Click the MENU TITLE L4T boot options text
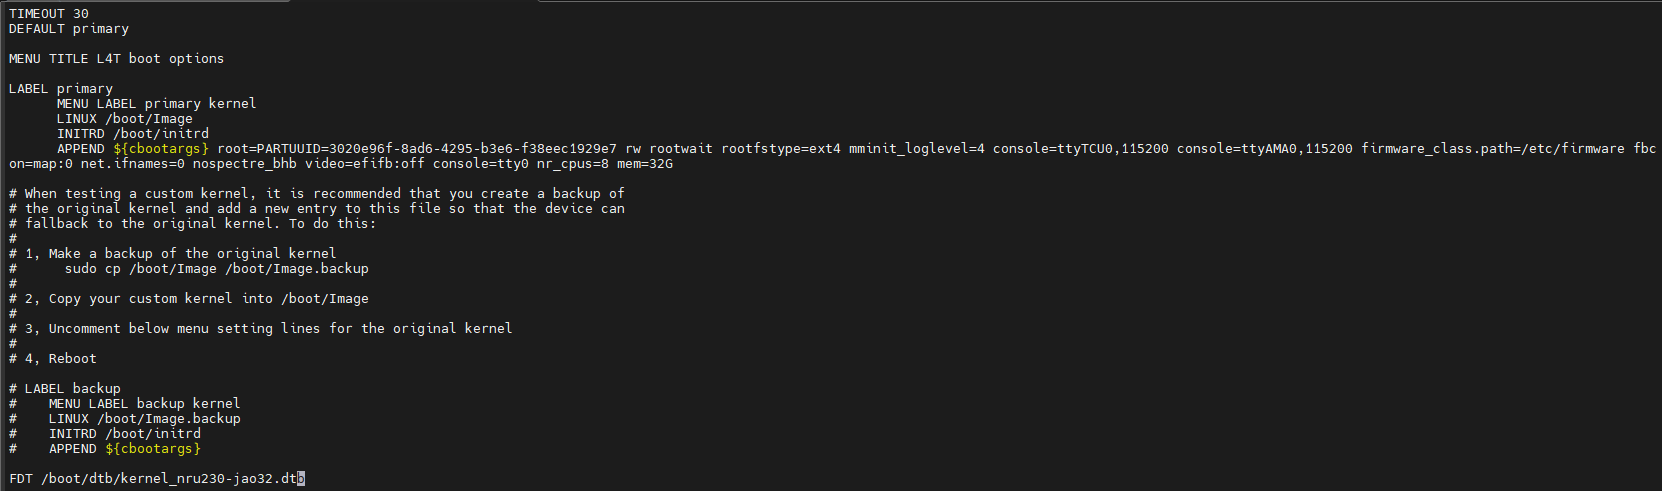Screen dimensions: 1662x491 [116, 59]
